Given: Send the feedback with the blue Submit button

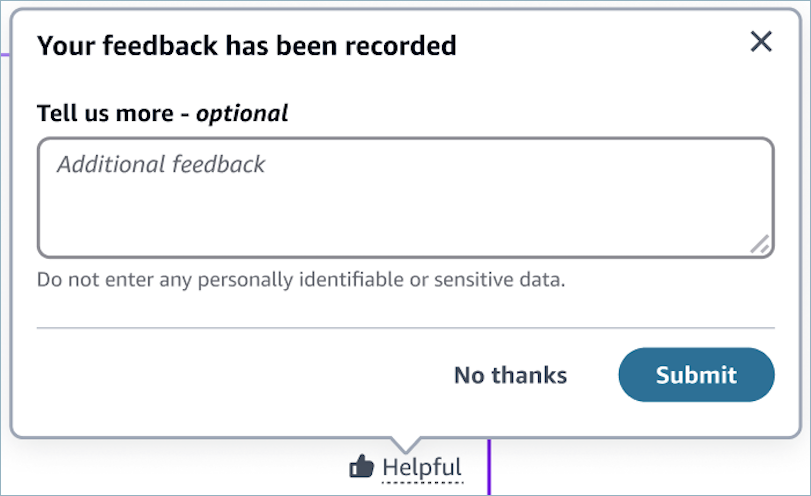Looking at the screenshot, I should (x=696, y=375).
